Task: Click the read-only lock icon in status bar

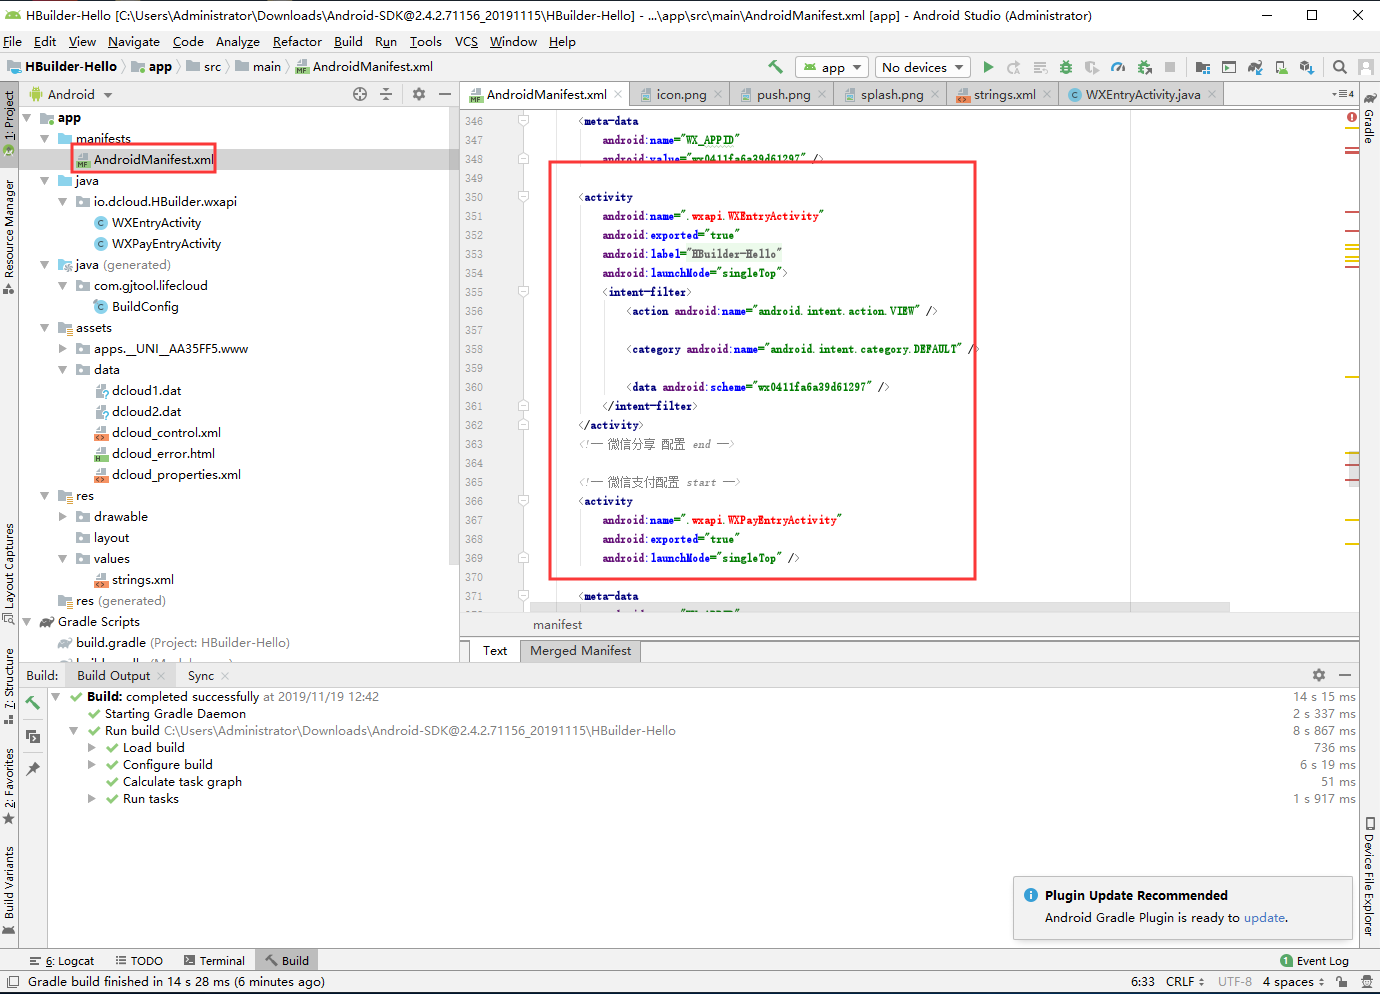Action: [1342, 982]
